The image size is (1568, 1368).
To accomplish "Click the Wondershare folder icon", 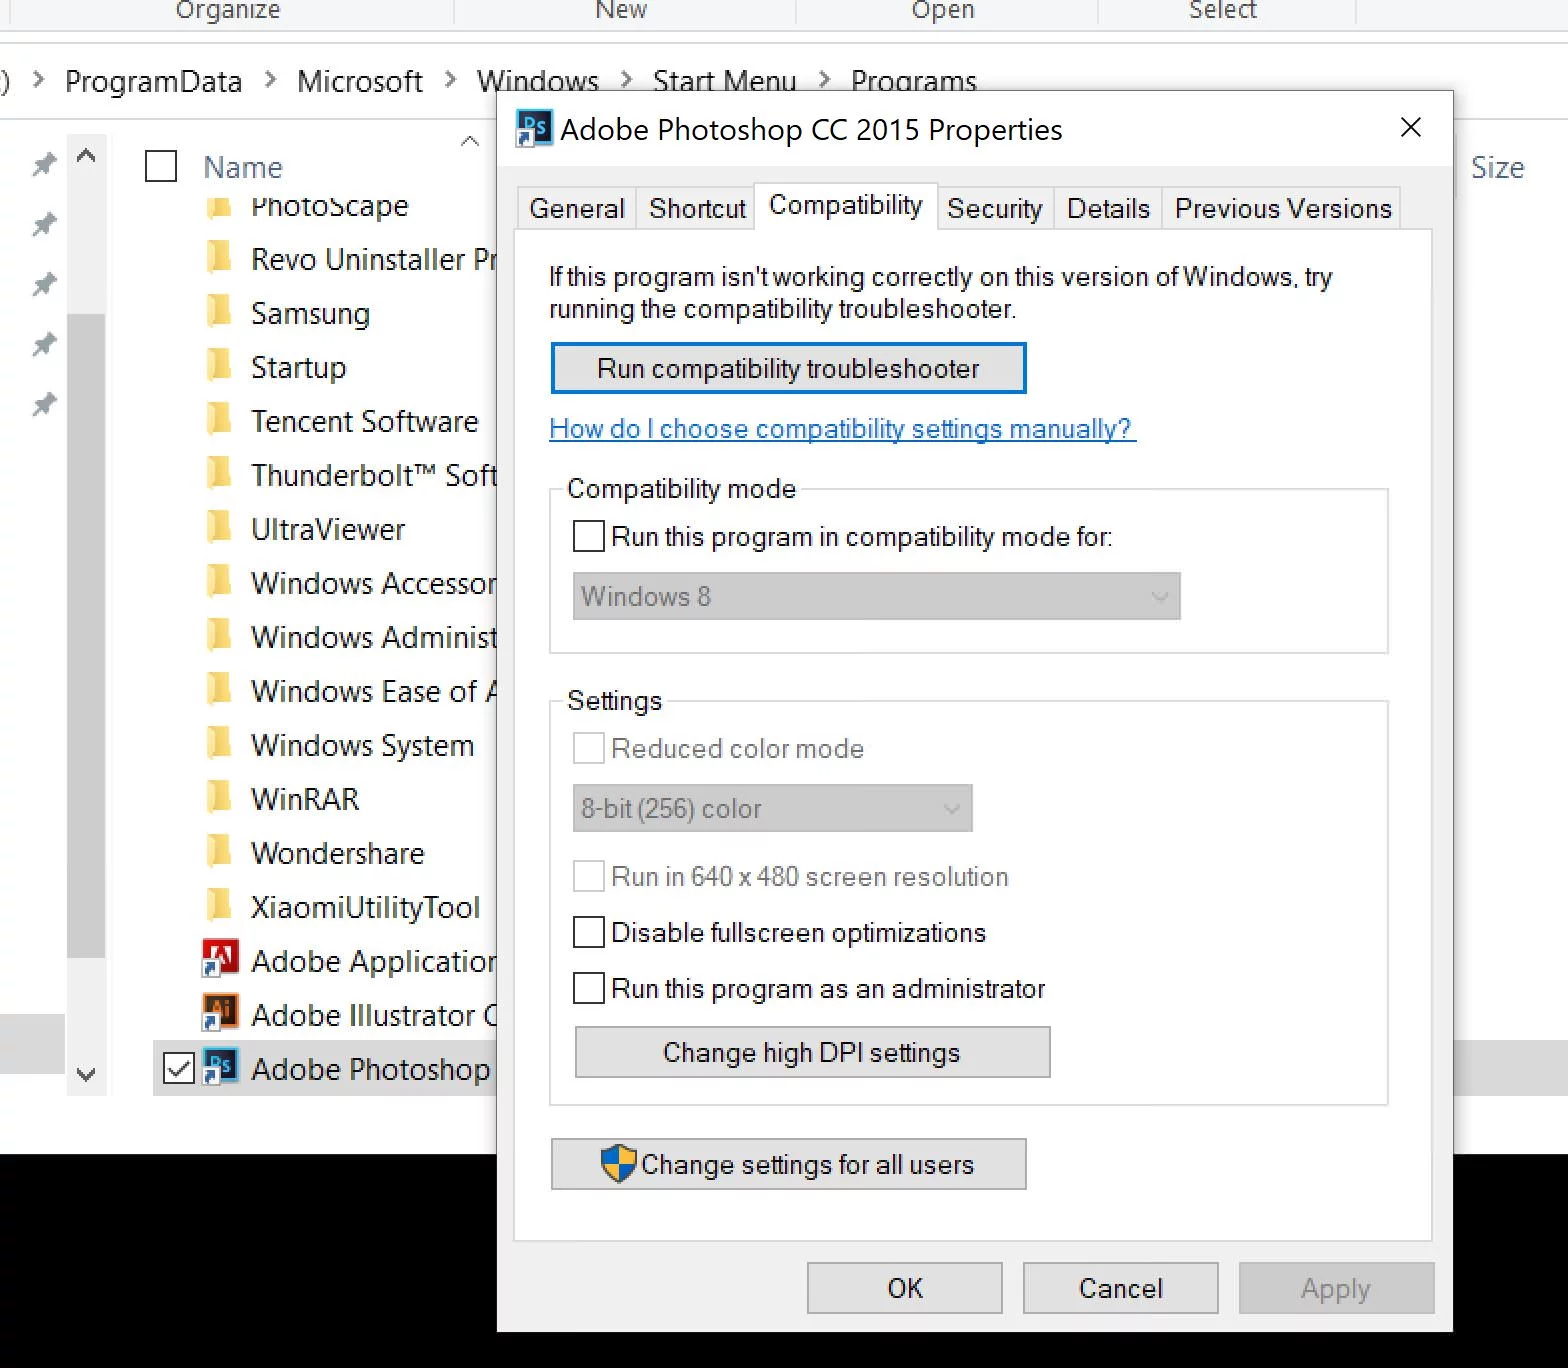I will pyautogui.click(x=220, y=851).
